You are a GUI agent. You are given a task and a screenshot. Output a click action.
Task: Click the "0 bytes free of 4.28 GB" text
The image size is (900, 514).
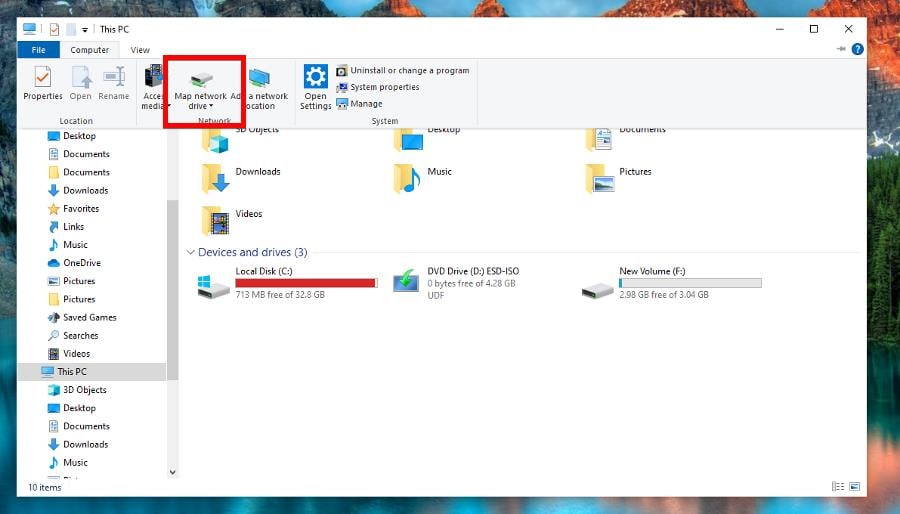471,283
